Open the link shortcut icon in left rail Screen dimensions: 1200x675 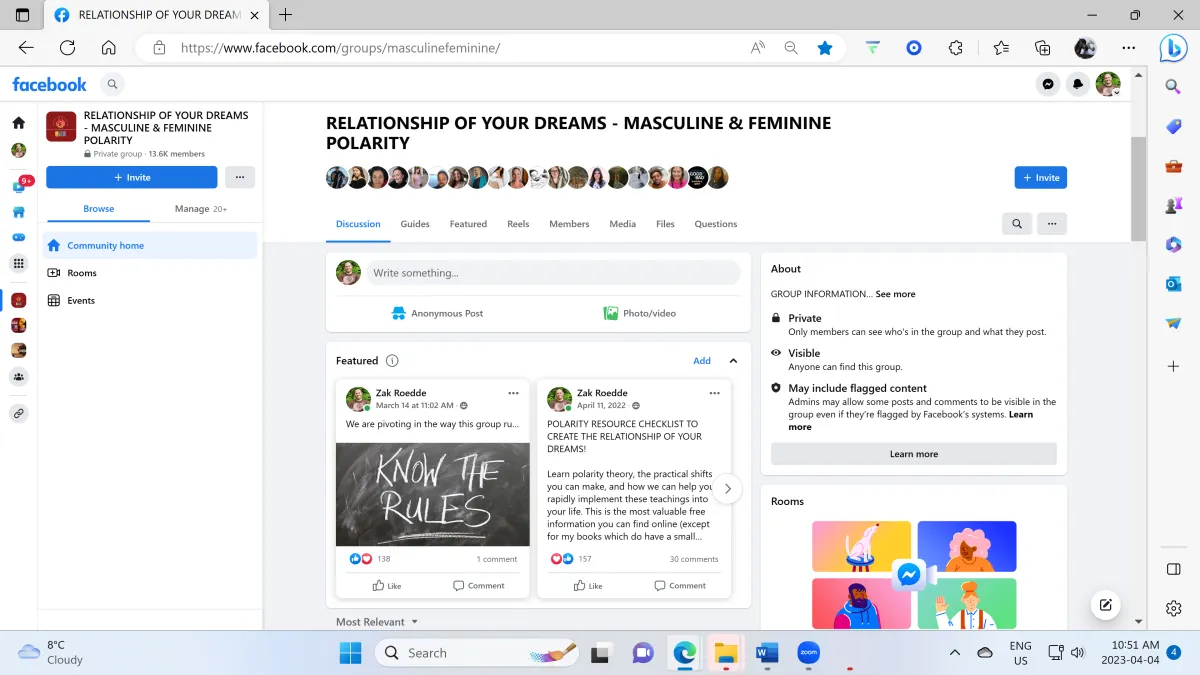(x=18, y=413)
